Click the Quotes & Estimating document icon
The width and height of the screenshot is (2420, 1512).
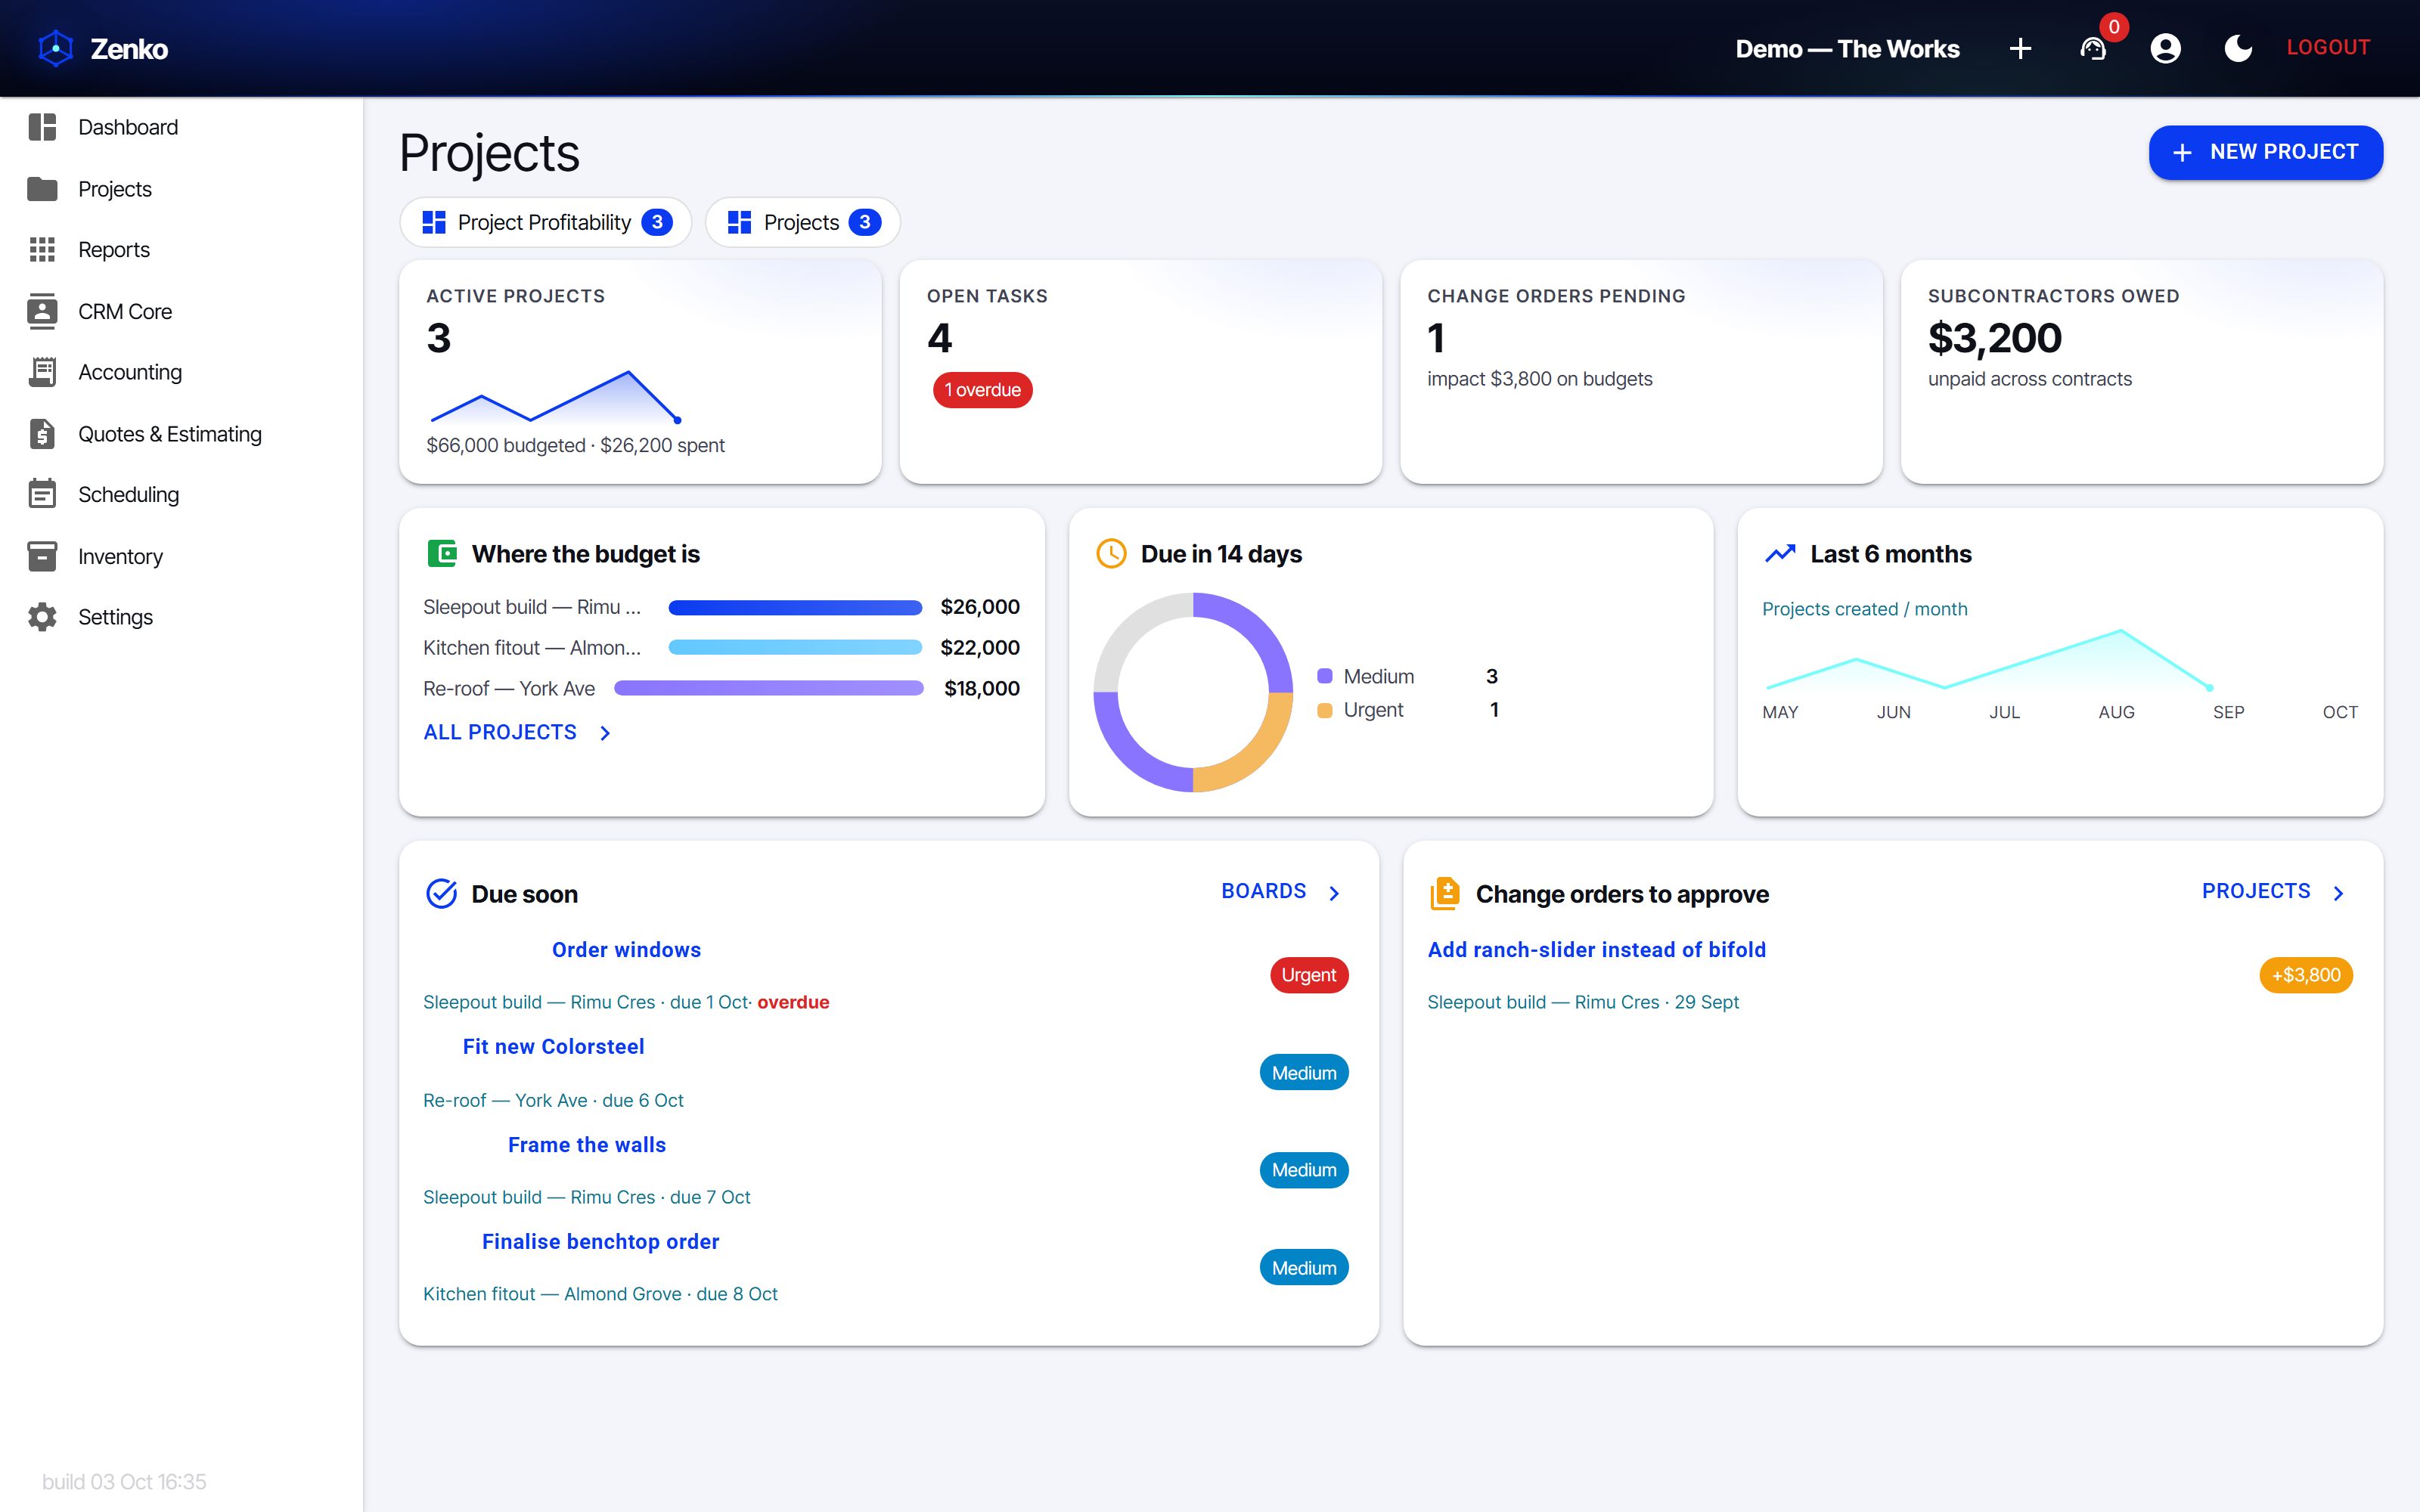42,434
